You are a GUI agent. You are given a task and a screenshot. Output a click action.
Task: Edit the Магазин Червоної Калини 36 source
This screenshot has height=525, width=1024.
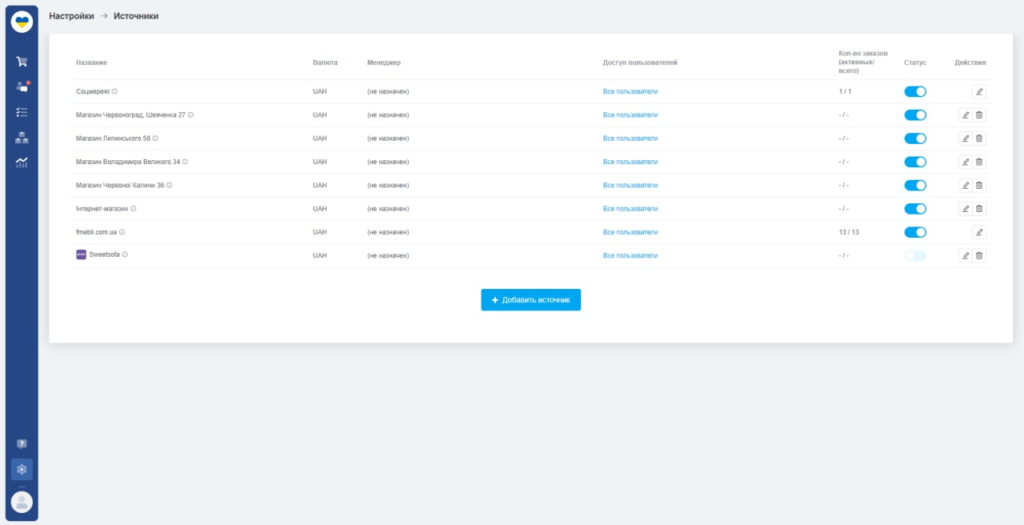click(x=965, y=185)
